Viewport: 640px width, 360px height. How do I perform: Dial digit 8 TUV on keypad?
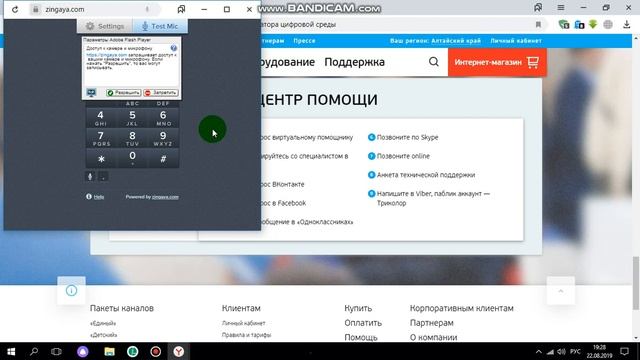132,138
